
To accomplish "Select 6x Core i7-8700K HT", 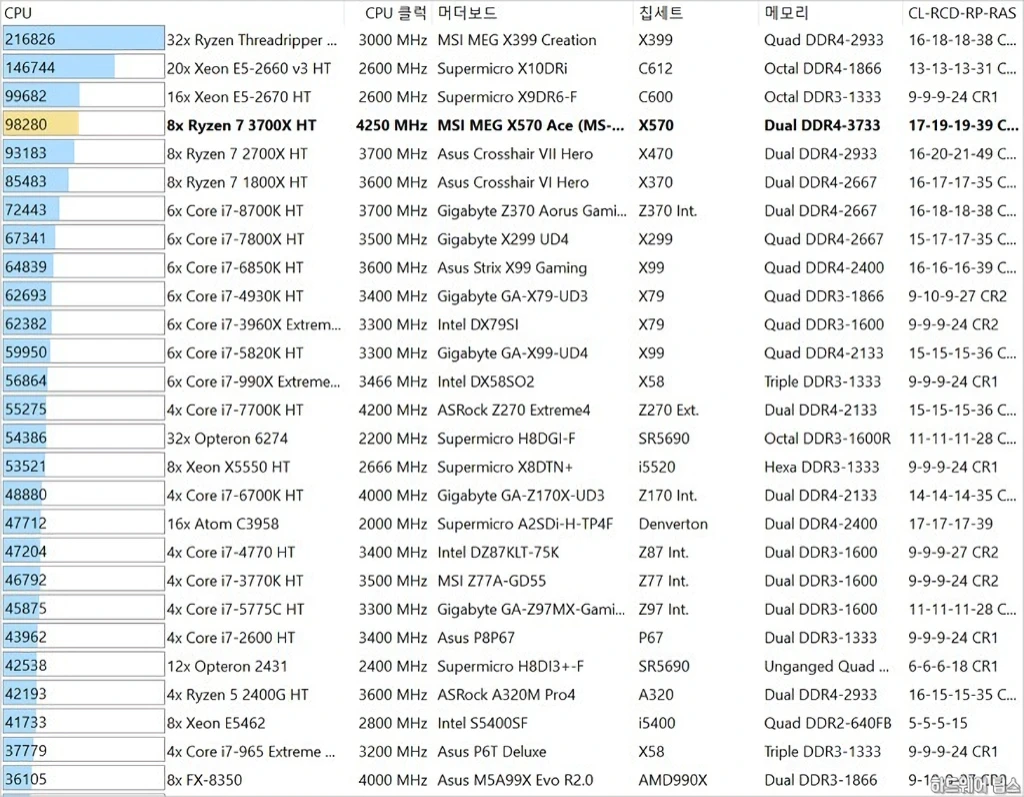I will (x=235, y=211).
